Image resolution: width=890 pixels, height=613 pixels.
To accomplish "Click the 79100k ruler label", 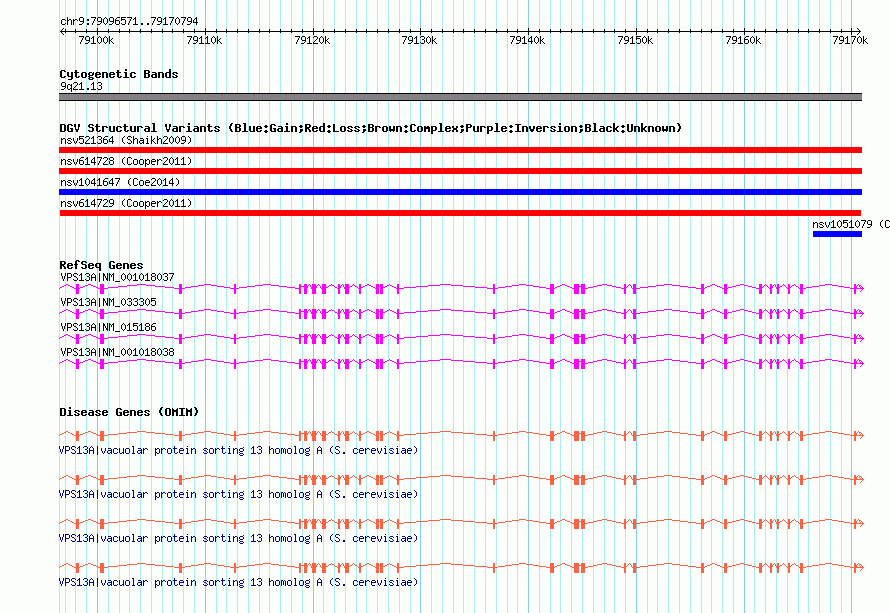I will [x=96, y=40].
